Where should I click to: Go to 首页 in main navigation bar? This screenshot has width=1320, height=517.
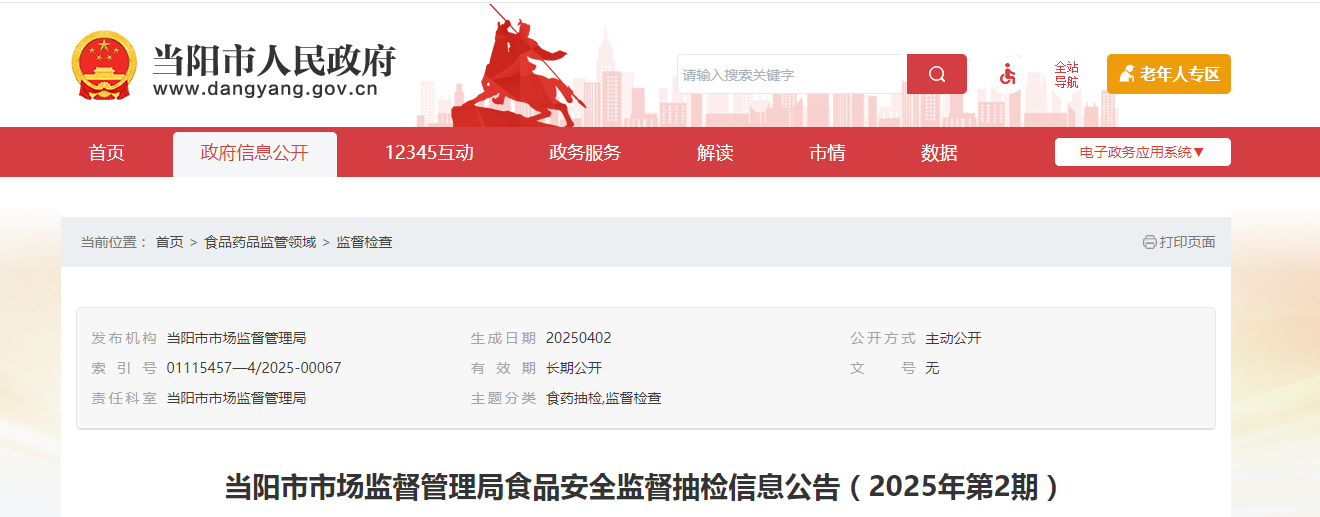(x=107, y=152)
